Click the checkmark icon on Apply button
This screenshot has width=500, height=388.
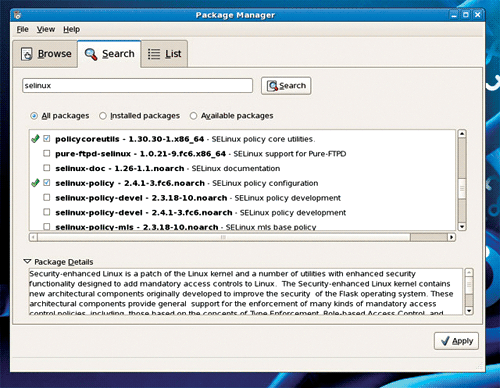[x=445, y=341]
